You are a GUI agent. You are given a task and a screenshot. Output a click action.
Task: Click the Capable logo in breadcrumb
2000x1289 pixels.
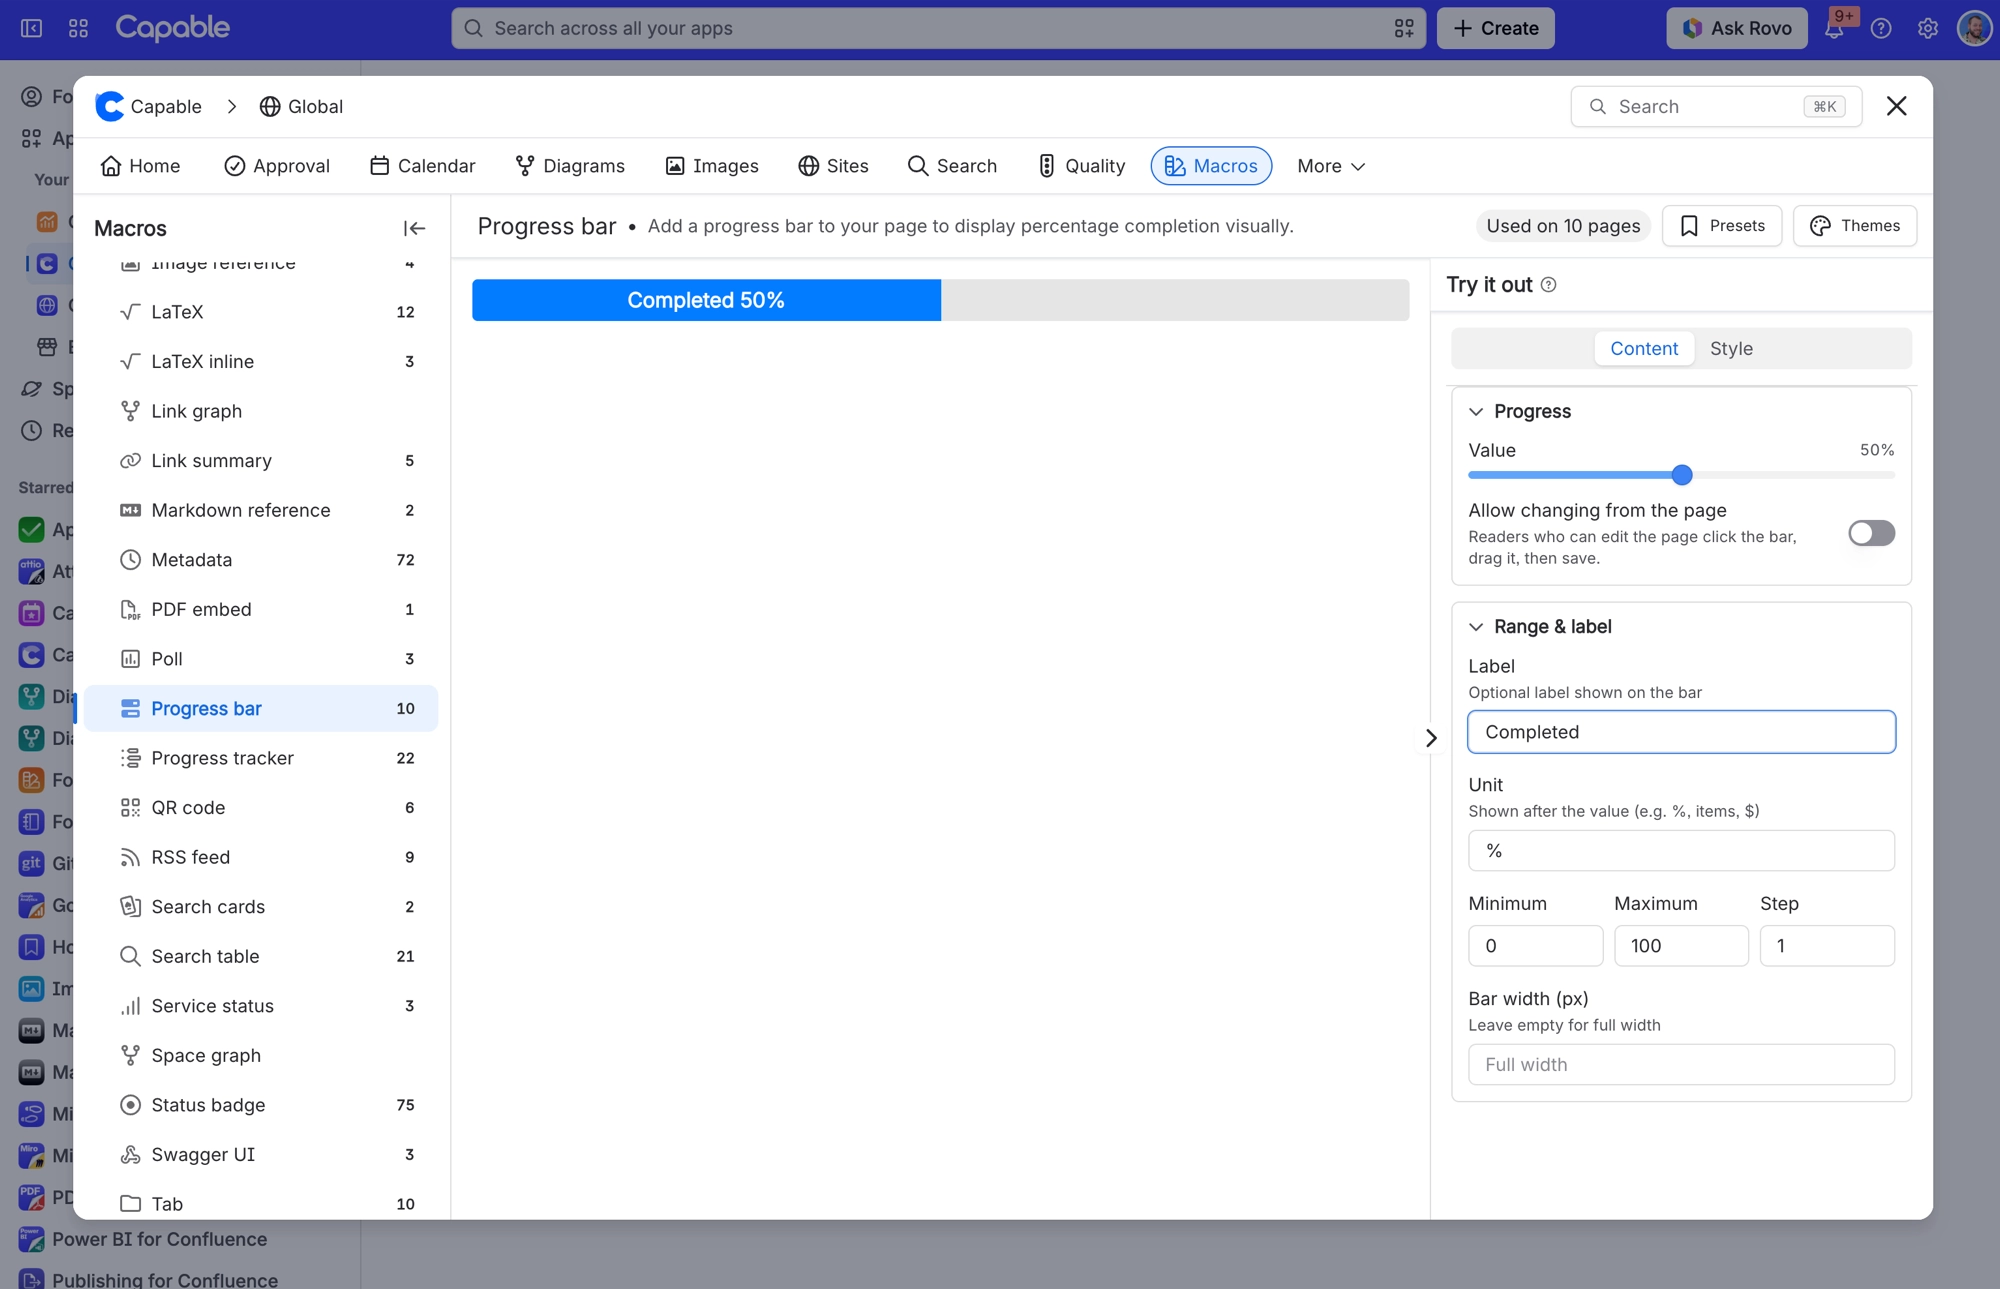tap(109, 106)
